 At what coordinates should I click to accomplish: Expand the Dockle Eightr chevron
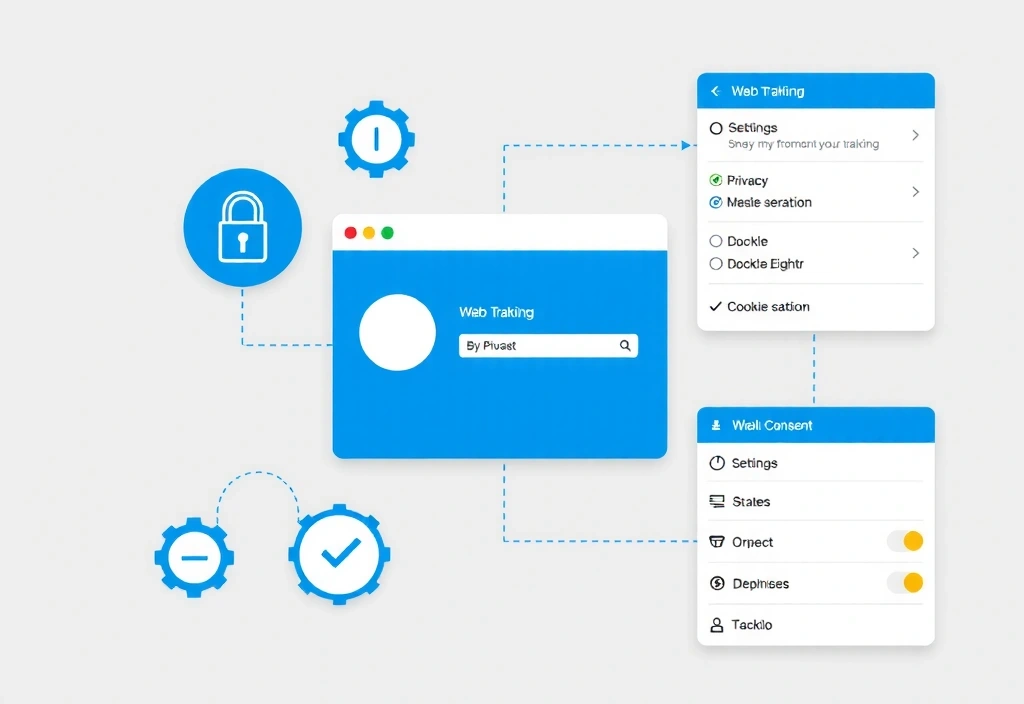click(x=917, y=253)
